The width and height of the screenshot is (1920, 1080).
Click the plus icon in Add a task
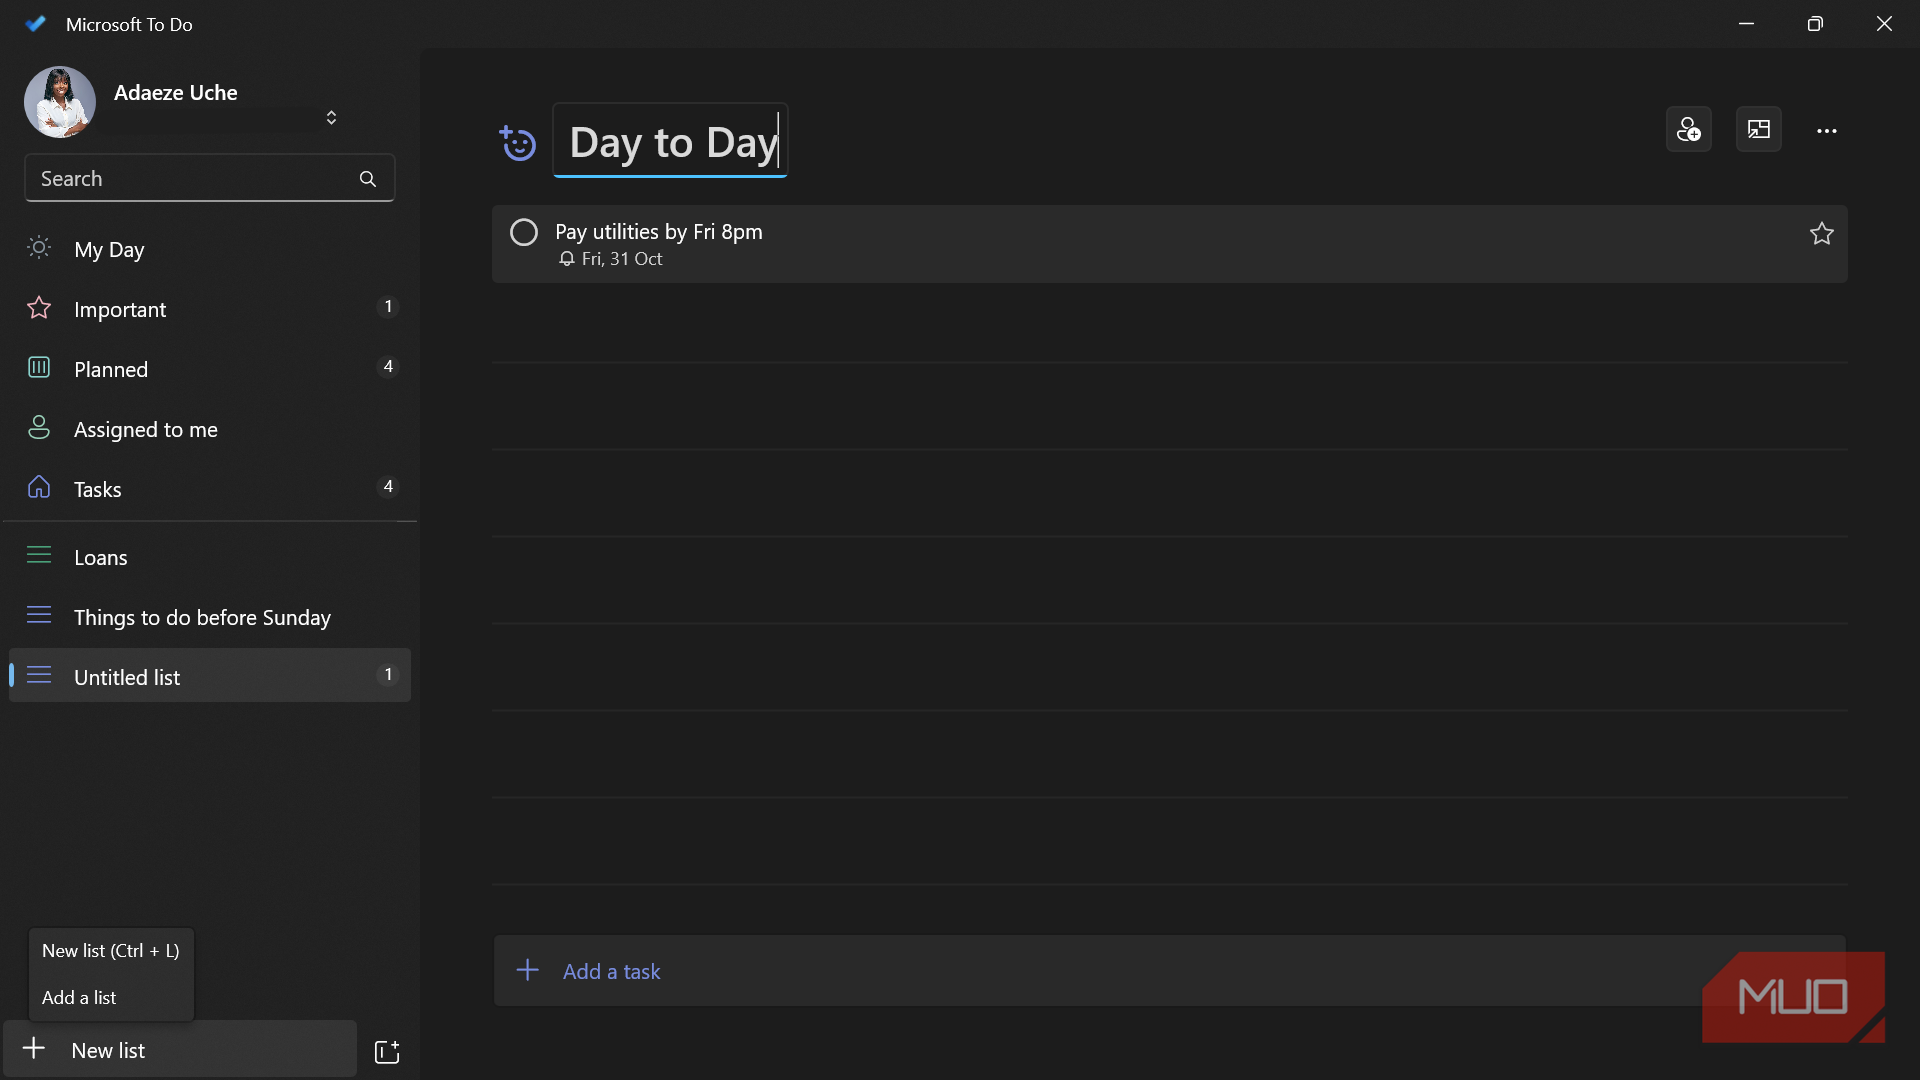527,970
